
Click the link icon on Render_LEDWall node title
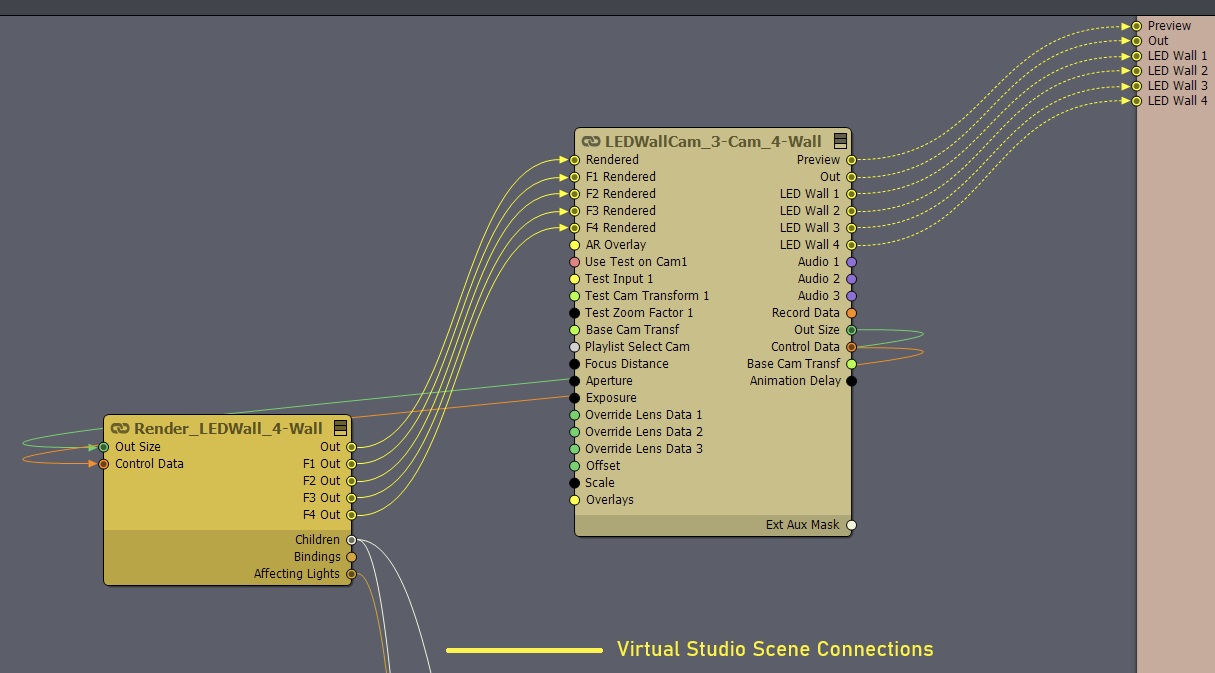coord(121,429)
